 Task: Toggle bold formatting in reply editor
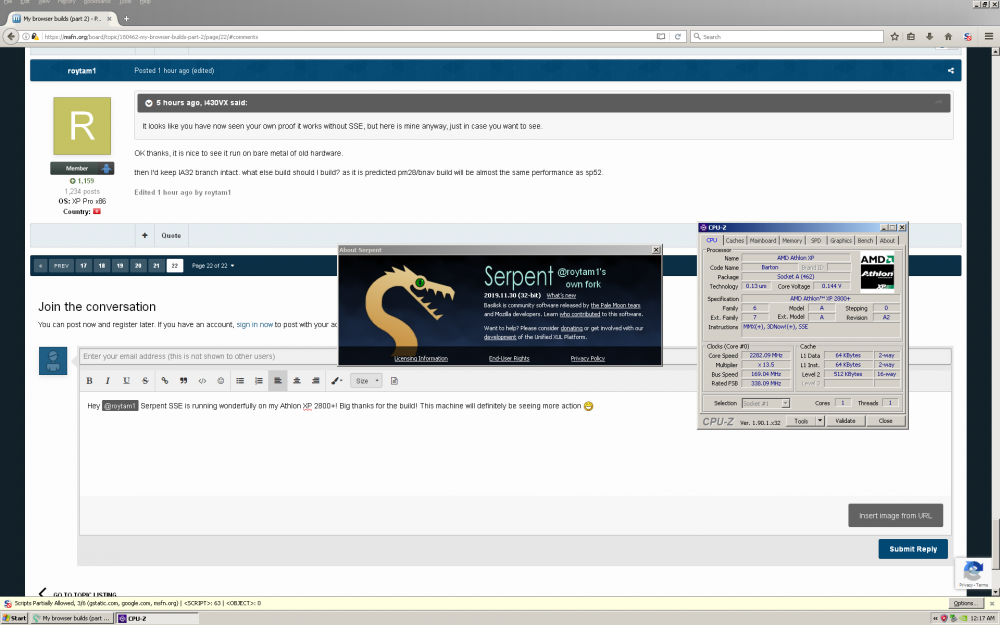[89, 381]
